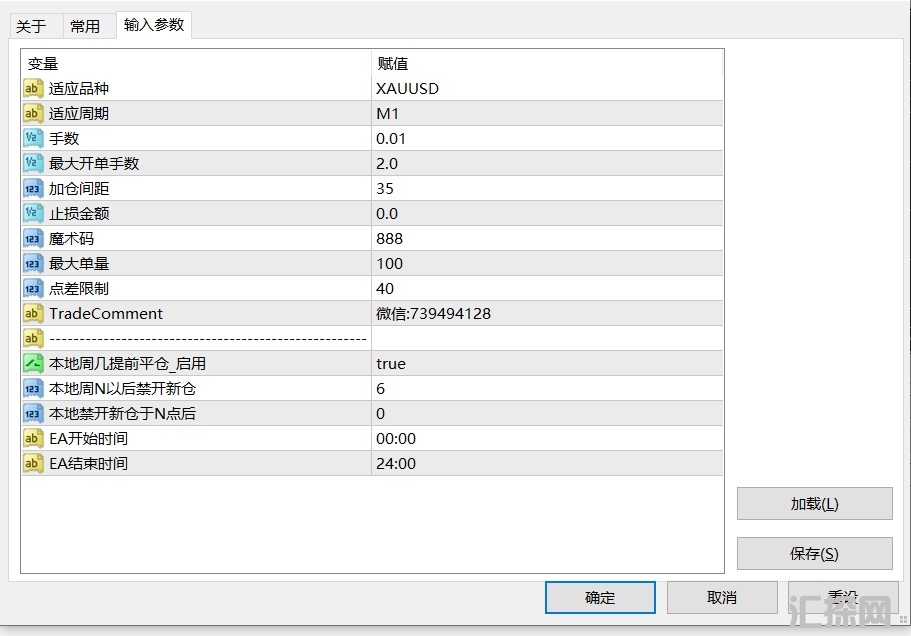Select the 888 value for 魔术码

(547, 238)
